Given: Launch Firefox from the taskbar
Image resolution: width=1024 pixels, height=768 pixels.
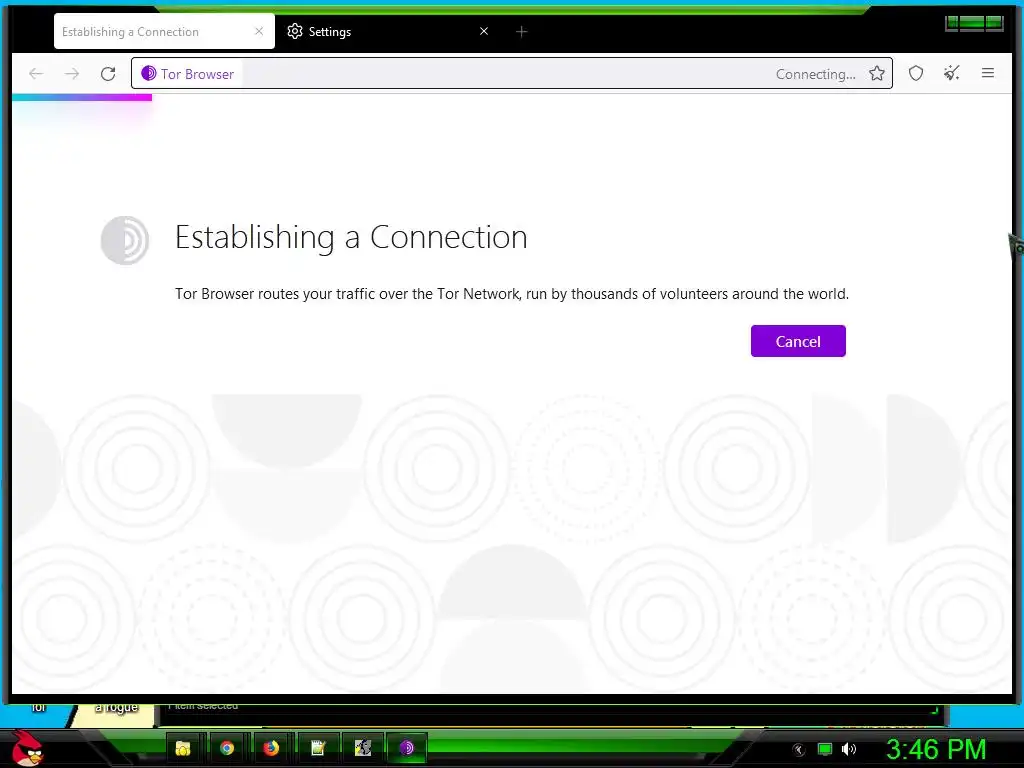Looking at the screenshot, I should pyautogui.click(x=271, y=748).
